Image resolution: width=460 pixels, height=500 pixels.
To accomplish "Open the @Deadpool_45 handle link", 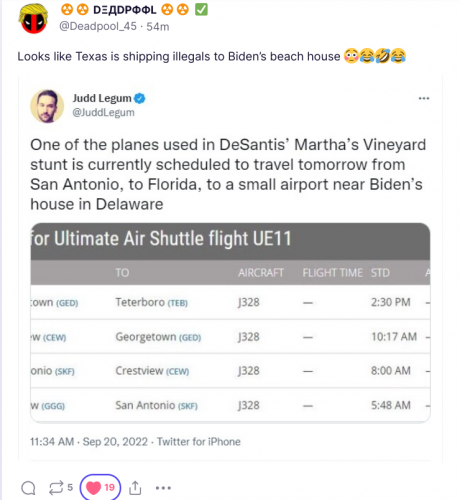I will [x=98, y=26].
